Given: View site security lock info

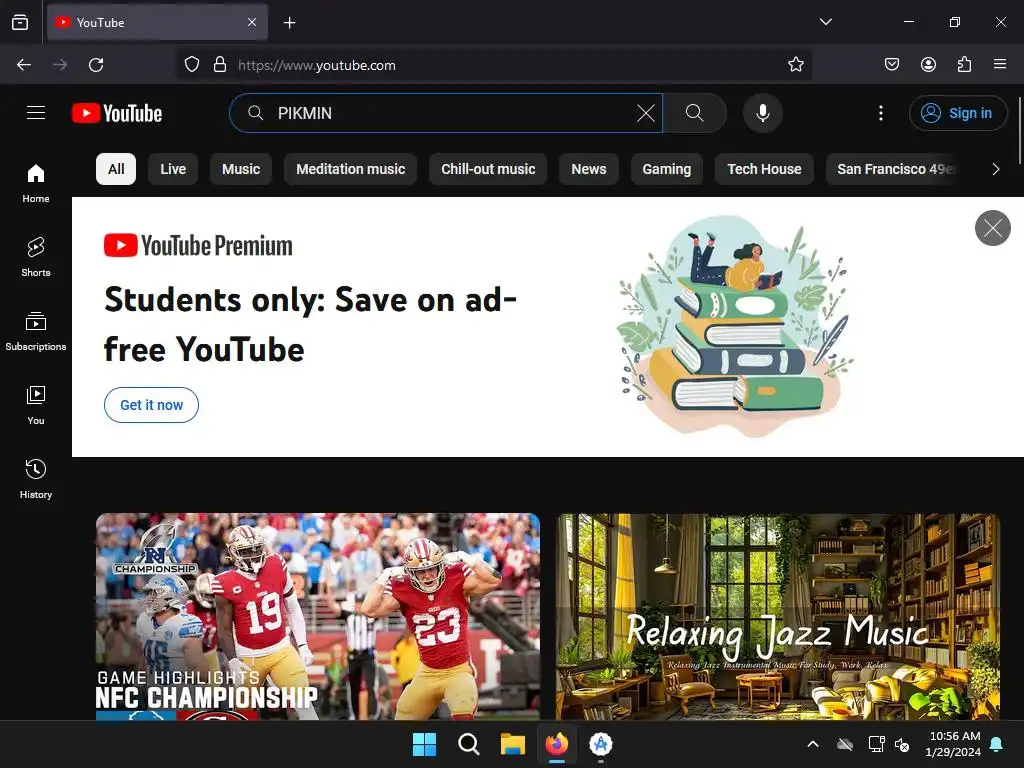Looking at the screenshot, I should click(220, 65).
